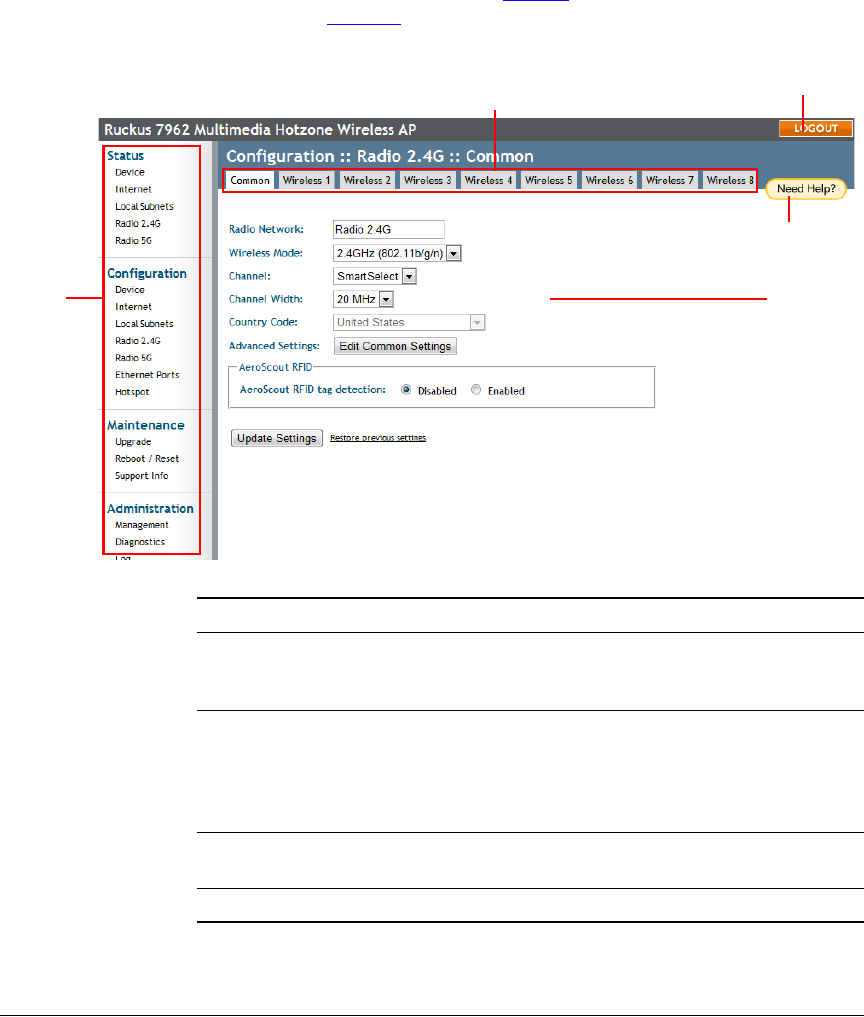Open Radio 2.4G under Configuration

pos(138,341)
